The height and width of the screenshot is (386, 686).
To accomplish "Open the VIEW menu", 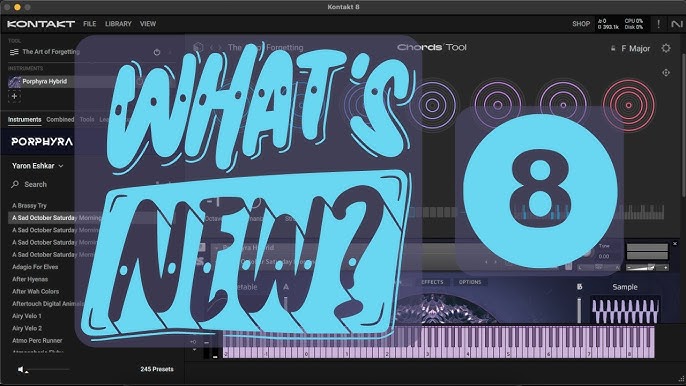I will [x=148, y=24].
